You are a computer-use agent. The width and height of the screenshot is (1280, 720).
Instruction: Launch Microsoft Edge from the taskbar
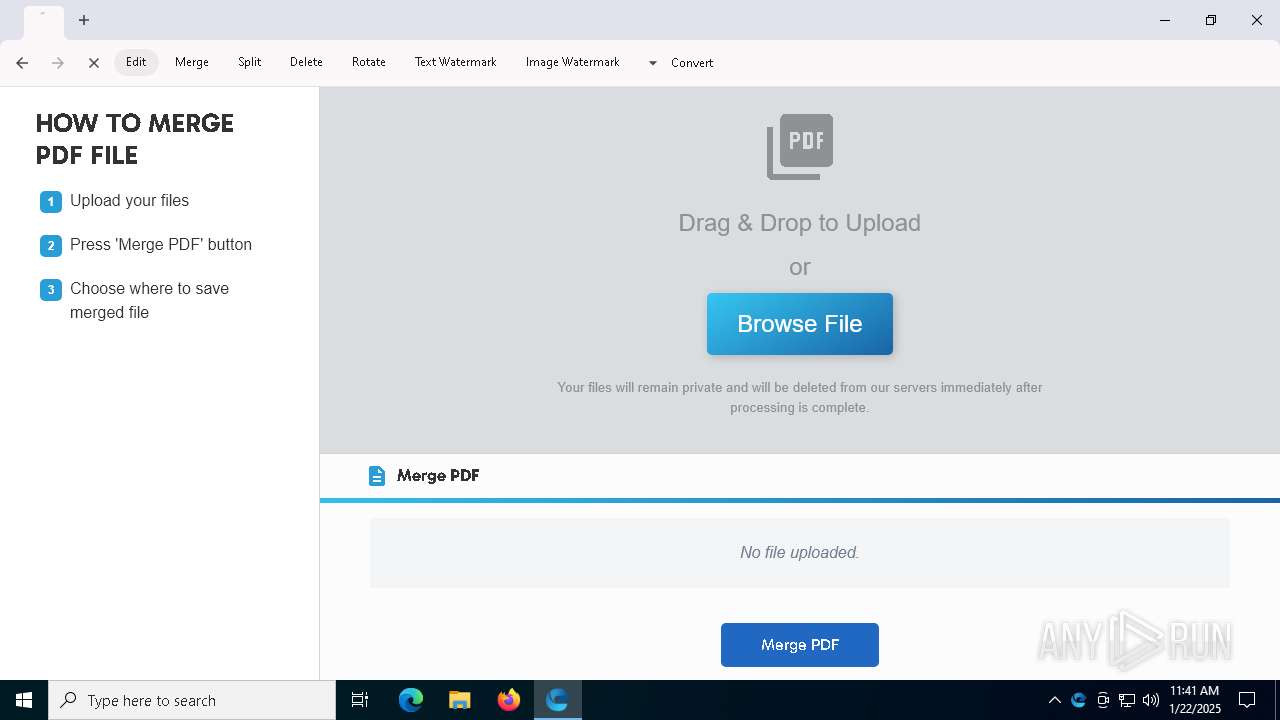411,700
